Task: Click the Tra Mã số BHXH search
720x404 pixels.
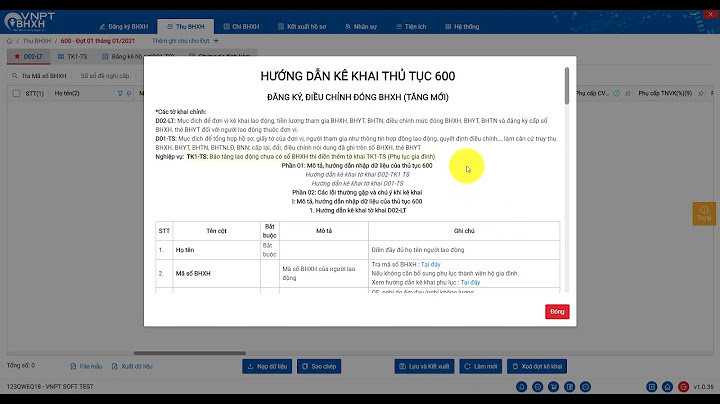Action: (39, 76)
